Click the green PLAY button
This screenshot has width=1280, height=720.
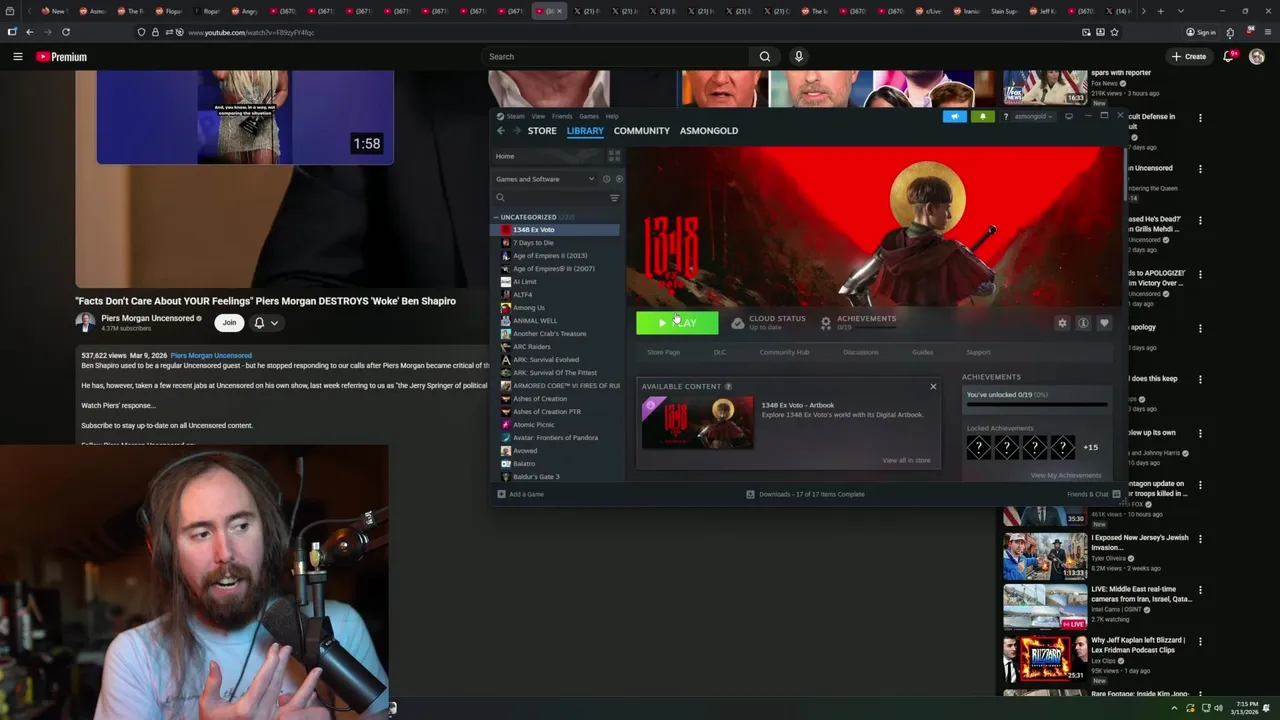click(677, 323)
